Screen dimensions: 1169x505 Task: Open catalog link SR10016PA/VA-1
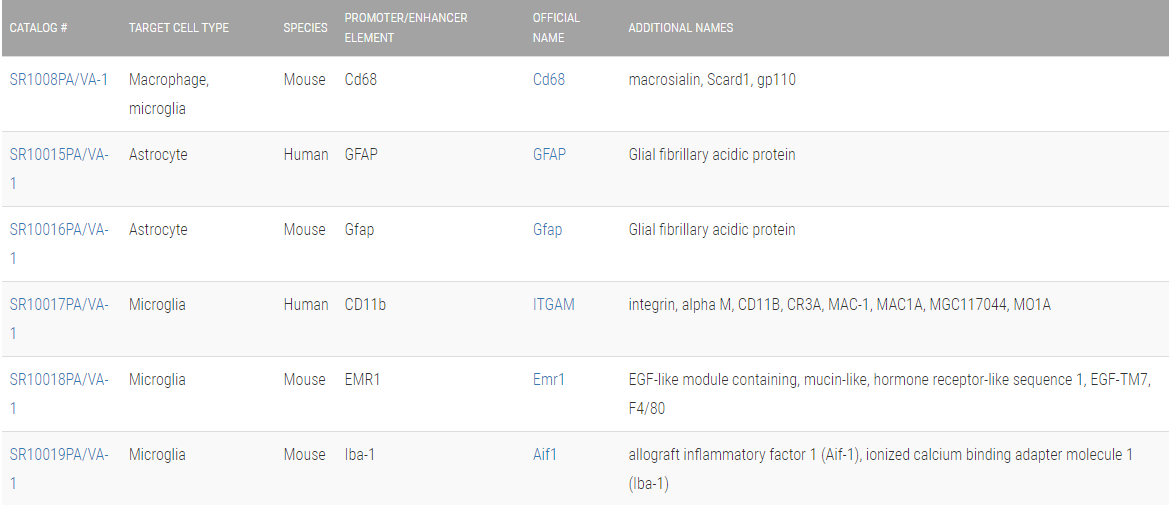pyautogui.click(x=59, y=230)
